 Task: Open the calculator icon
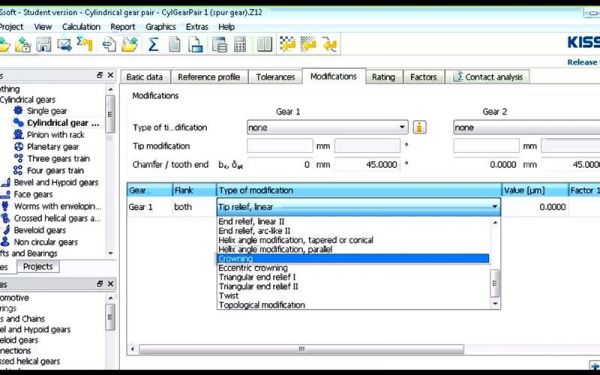pos(240,45)
